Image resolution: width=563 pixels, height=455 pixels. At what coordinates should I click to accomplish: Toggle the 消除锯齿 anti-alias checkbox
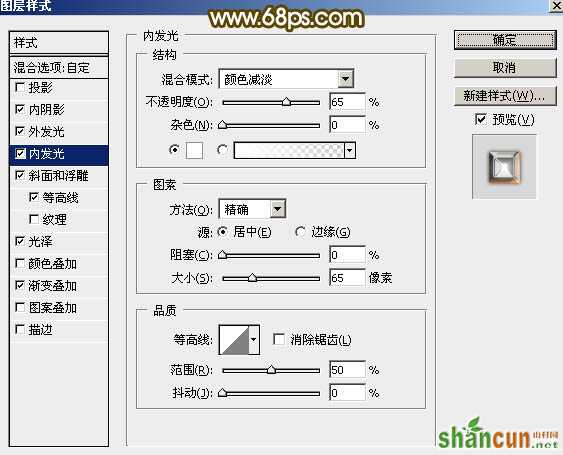click(279, 339)
